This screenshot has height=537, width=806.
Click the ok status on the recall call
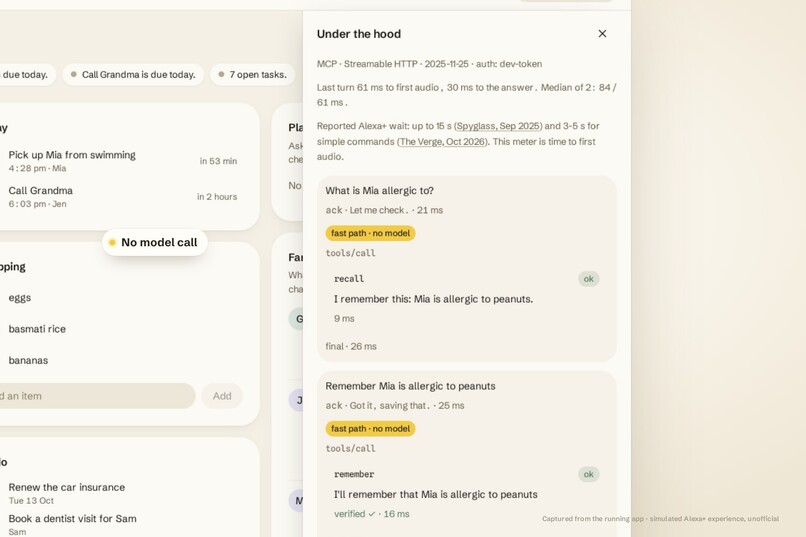(589, 279)
